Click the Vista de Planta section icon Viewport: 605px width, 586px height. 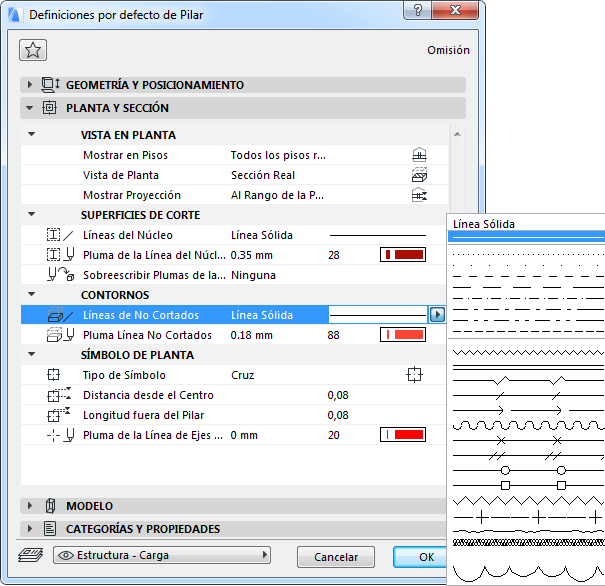pos(419,175)
